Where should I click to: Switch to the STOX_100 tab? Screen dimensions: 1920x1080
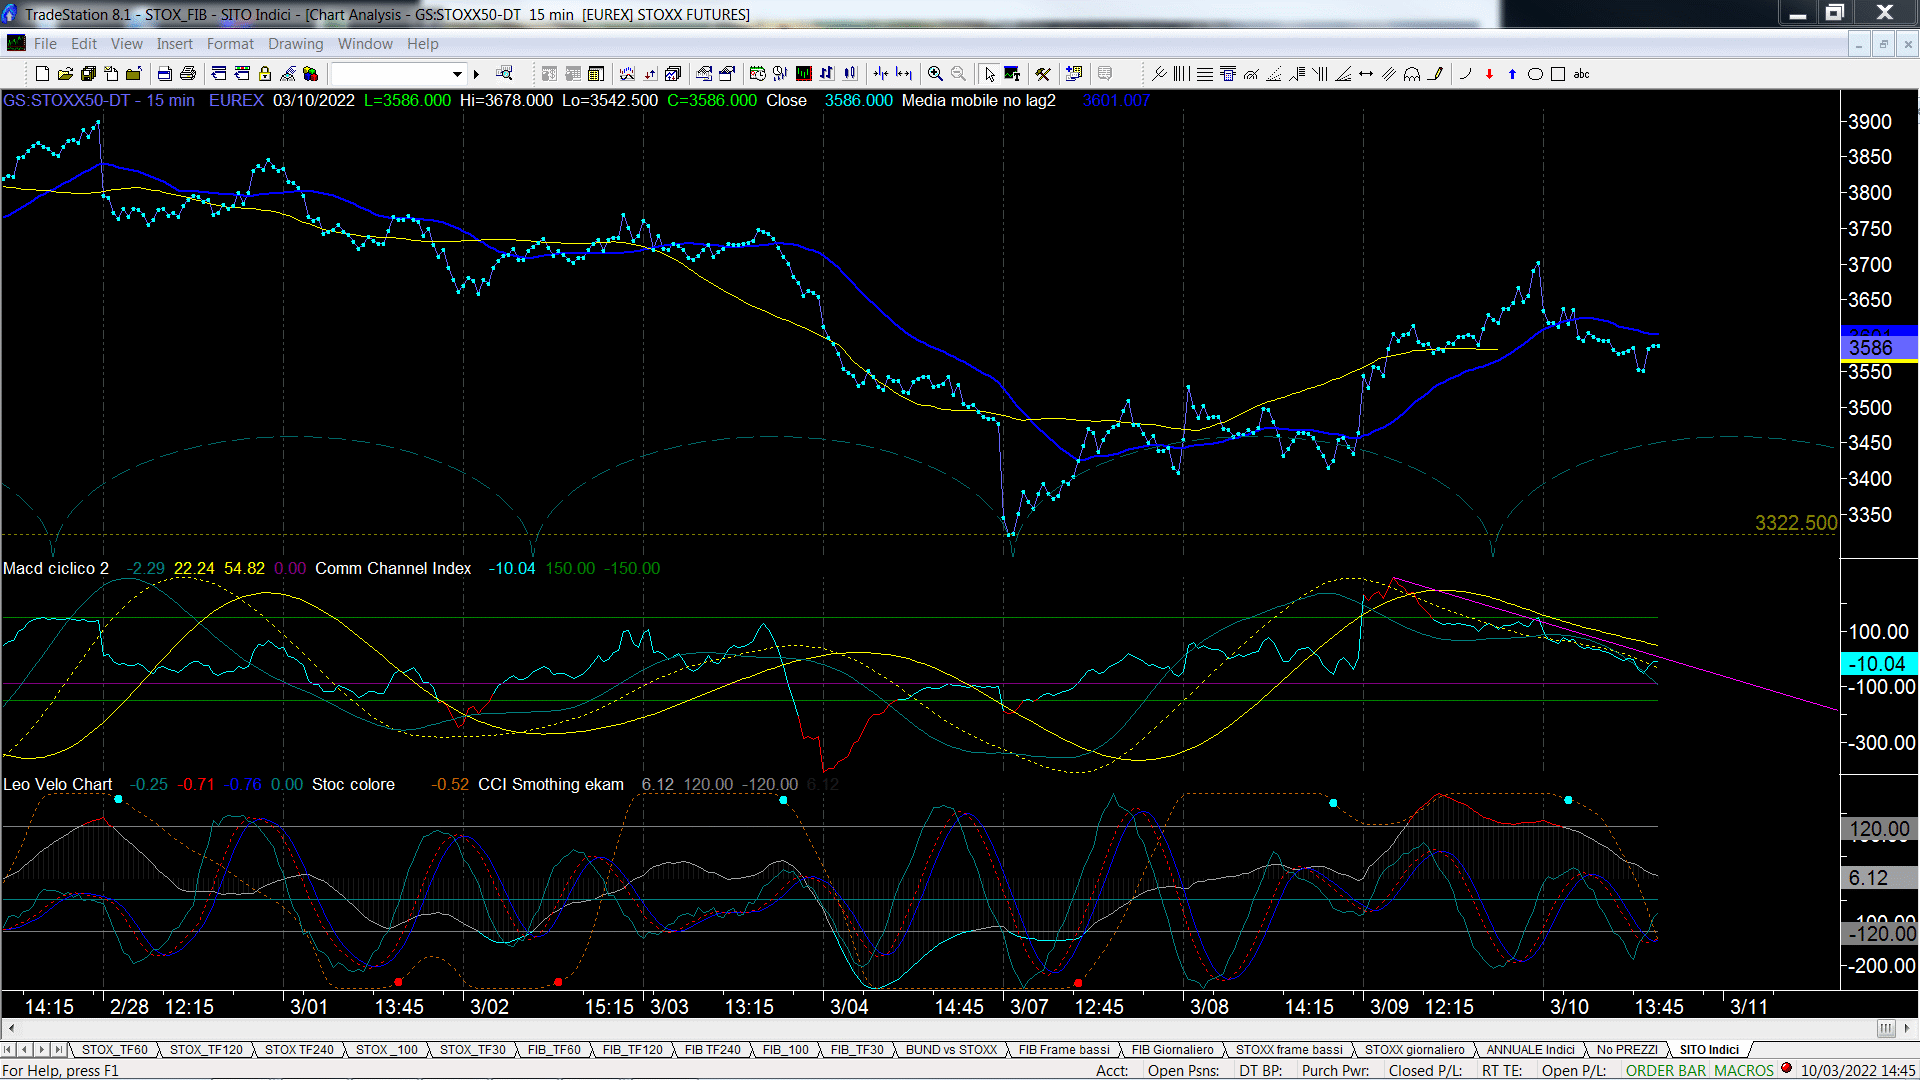tap(387, 1050)
